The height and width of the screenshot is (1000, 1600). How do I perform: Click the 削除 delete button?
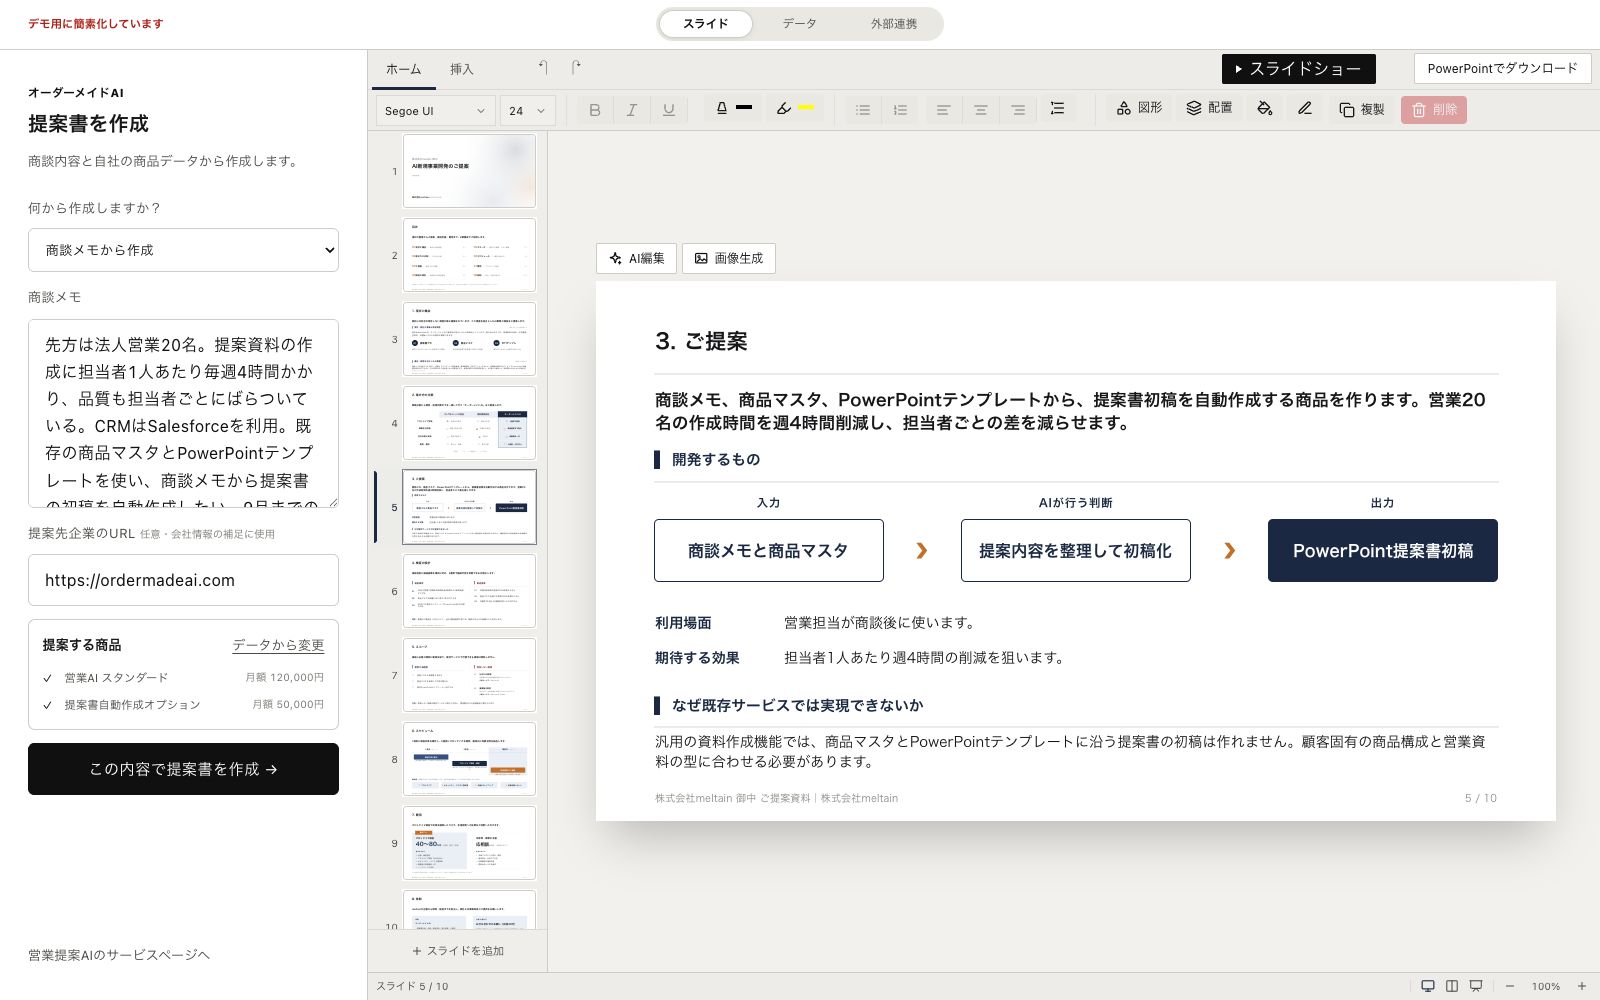(1434, 110)
